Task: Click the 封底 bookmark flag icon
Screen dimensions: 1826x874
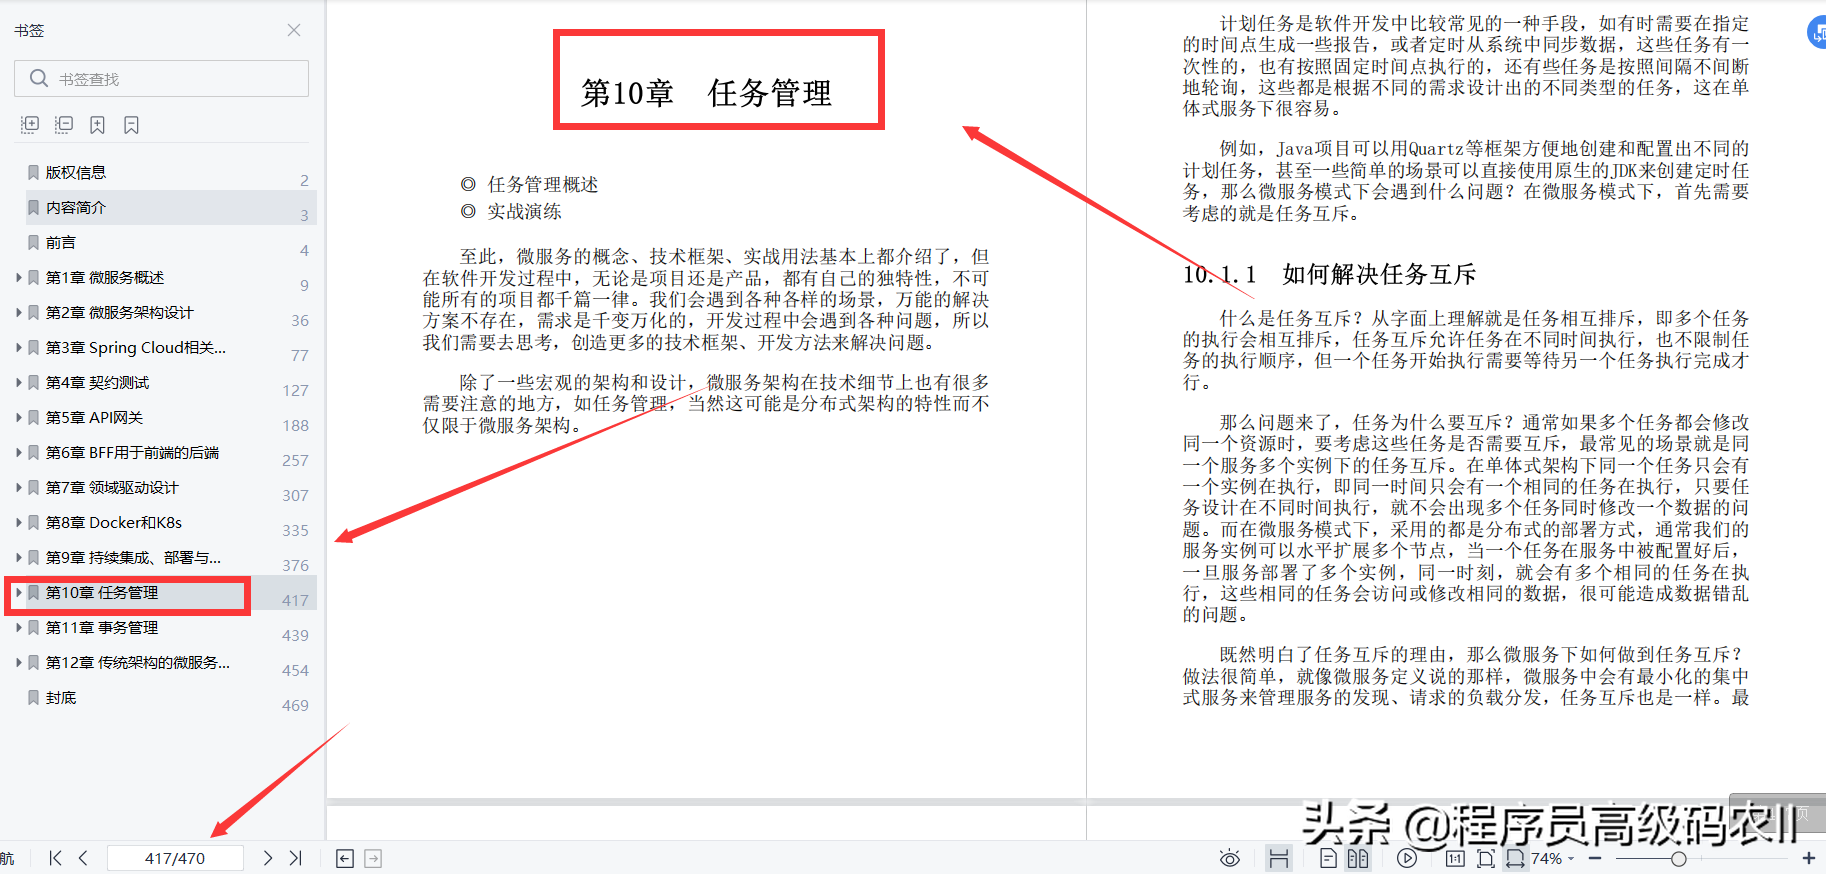Action: 34,697
